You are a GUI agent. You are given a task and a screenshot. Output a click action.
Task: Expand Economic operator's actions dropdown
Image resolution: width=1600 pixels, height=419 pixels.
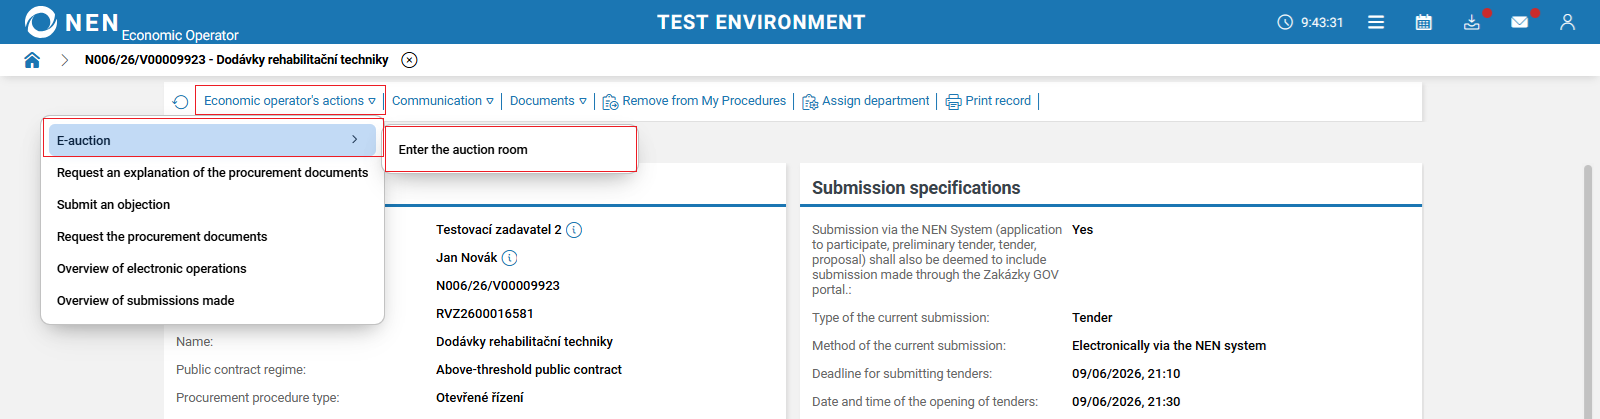pyautogui.click(x=290, y=101)
